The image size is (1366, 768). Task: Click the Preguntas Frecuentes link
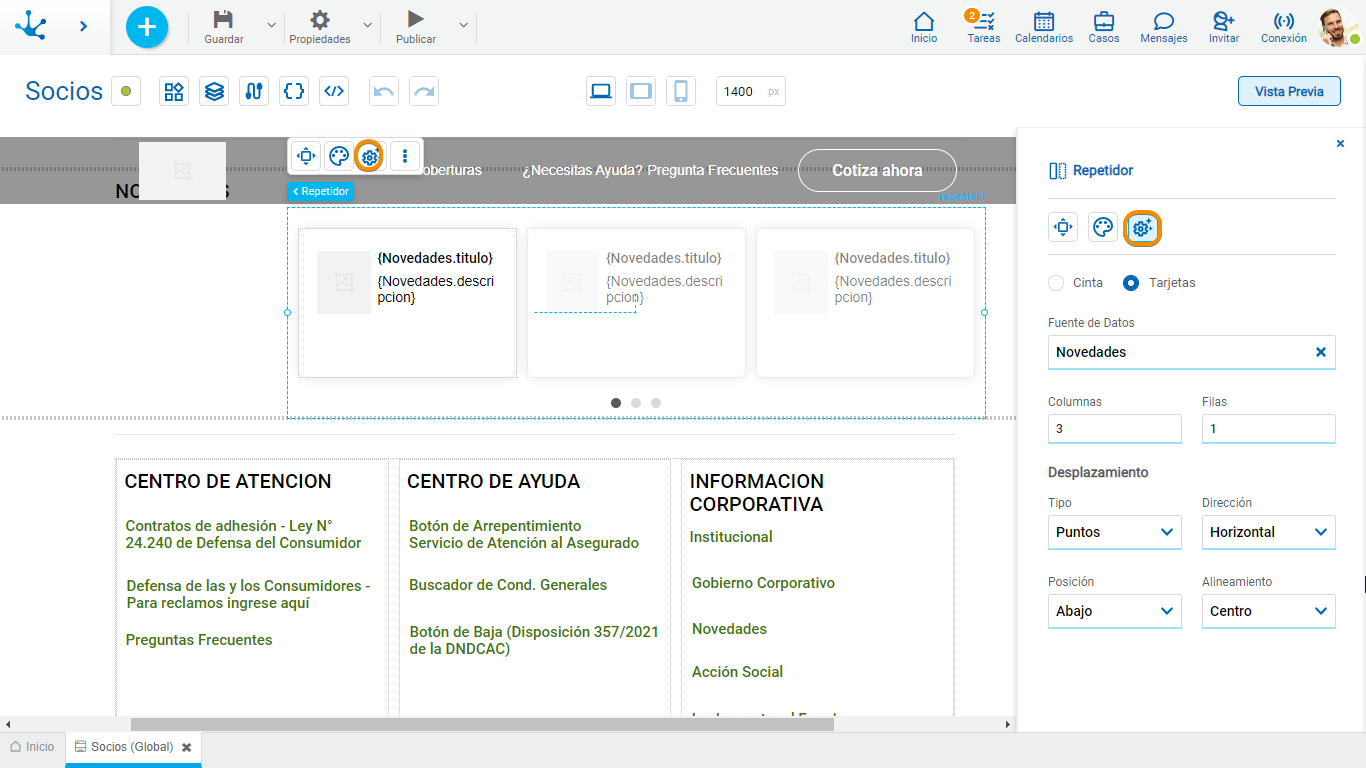point(199,640)
